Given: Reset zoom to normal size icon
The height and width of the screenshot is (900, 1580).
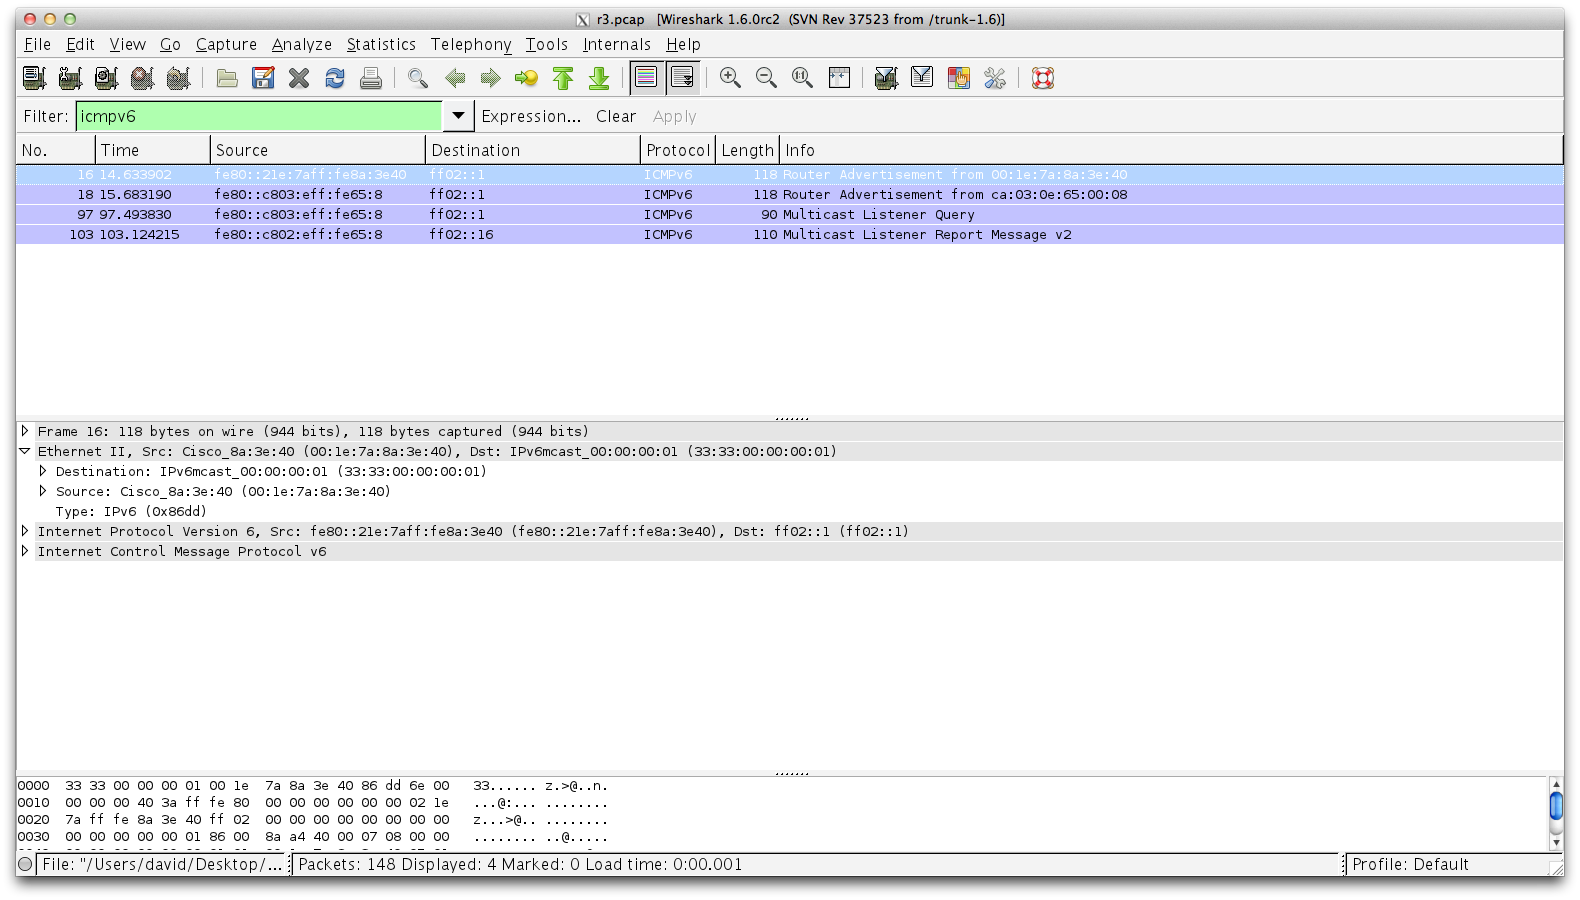Looking at the screenshot, I should point(802,78).
